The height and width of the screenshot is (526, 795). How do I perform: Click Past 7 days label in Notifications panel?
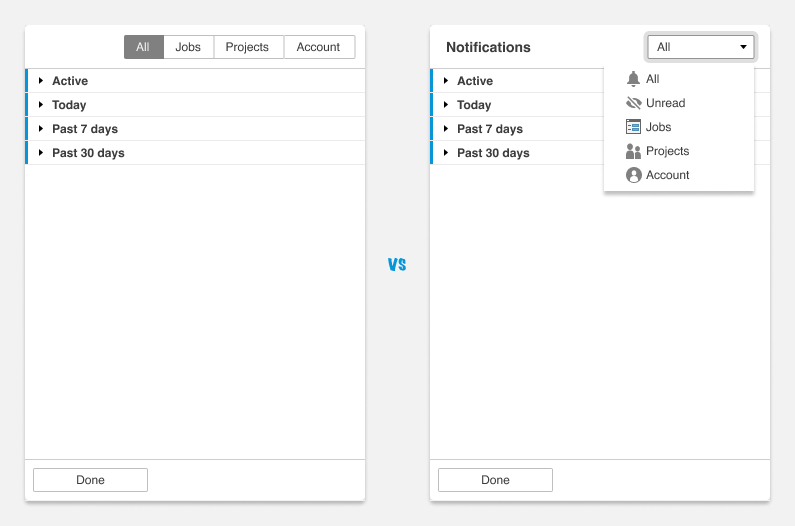click(x=490, y=129)
